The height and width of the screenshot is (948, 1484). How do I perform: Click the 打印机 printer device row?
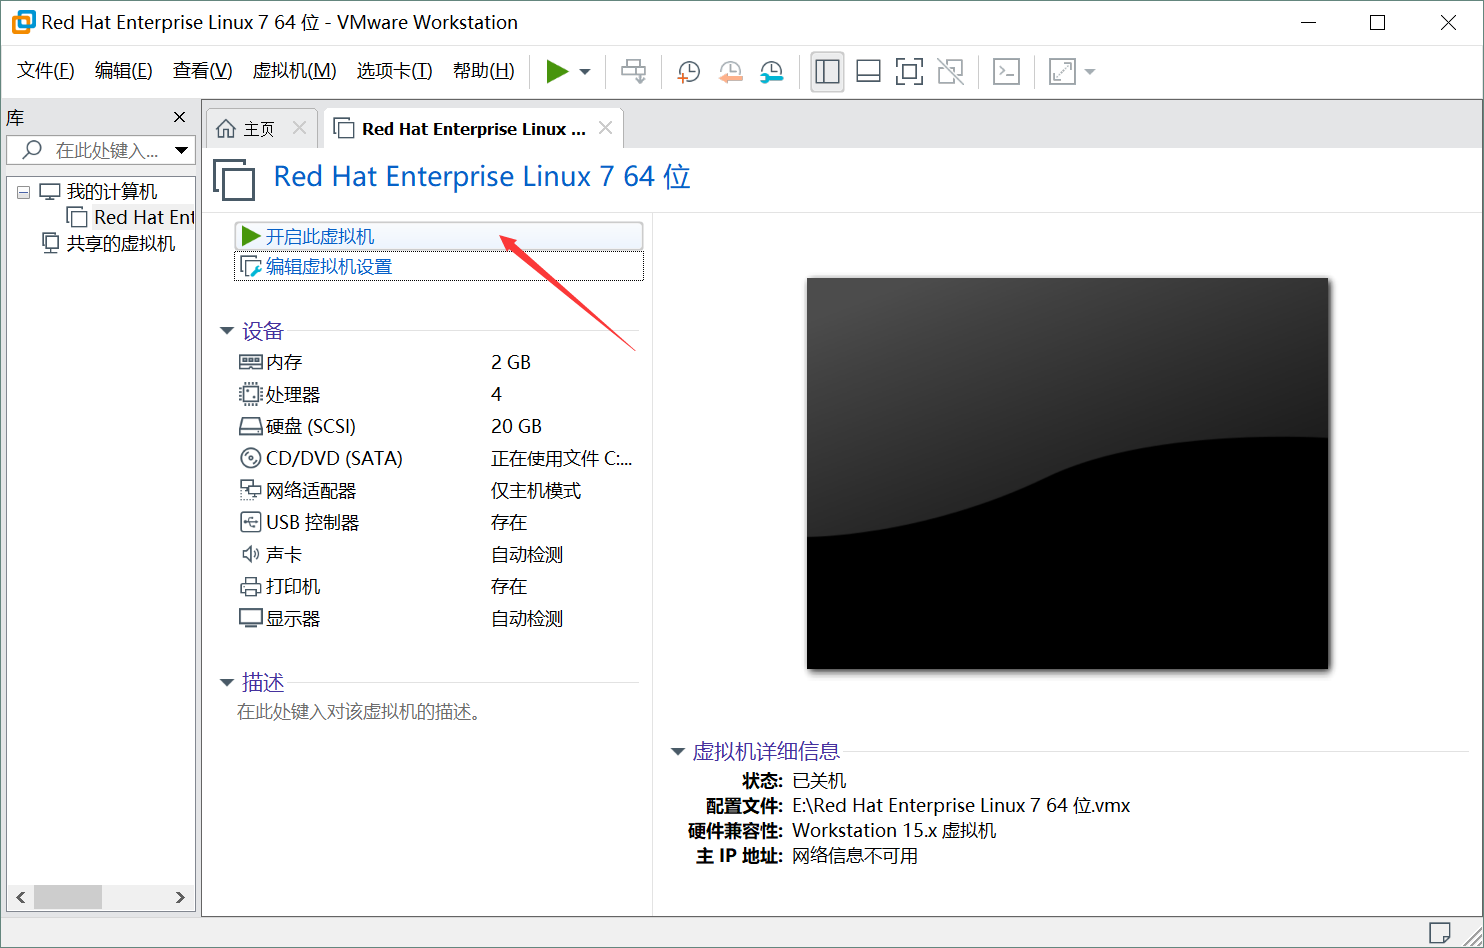click(x=438, y=586)
